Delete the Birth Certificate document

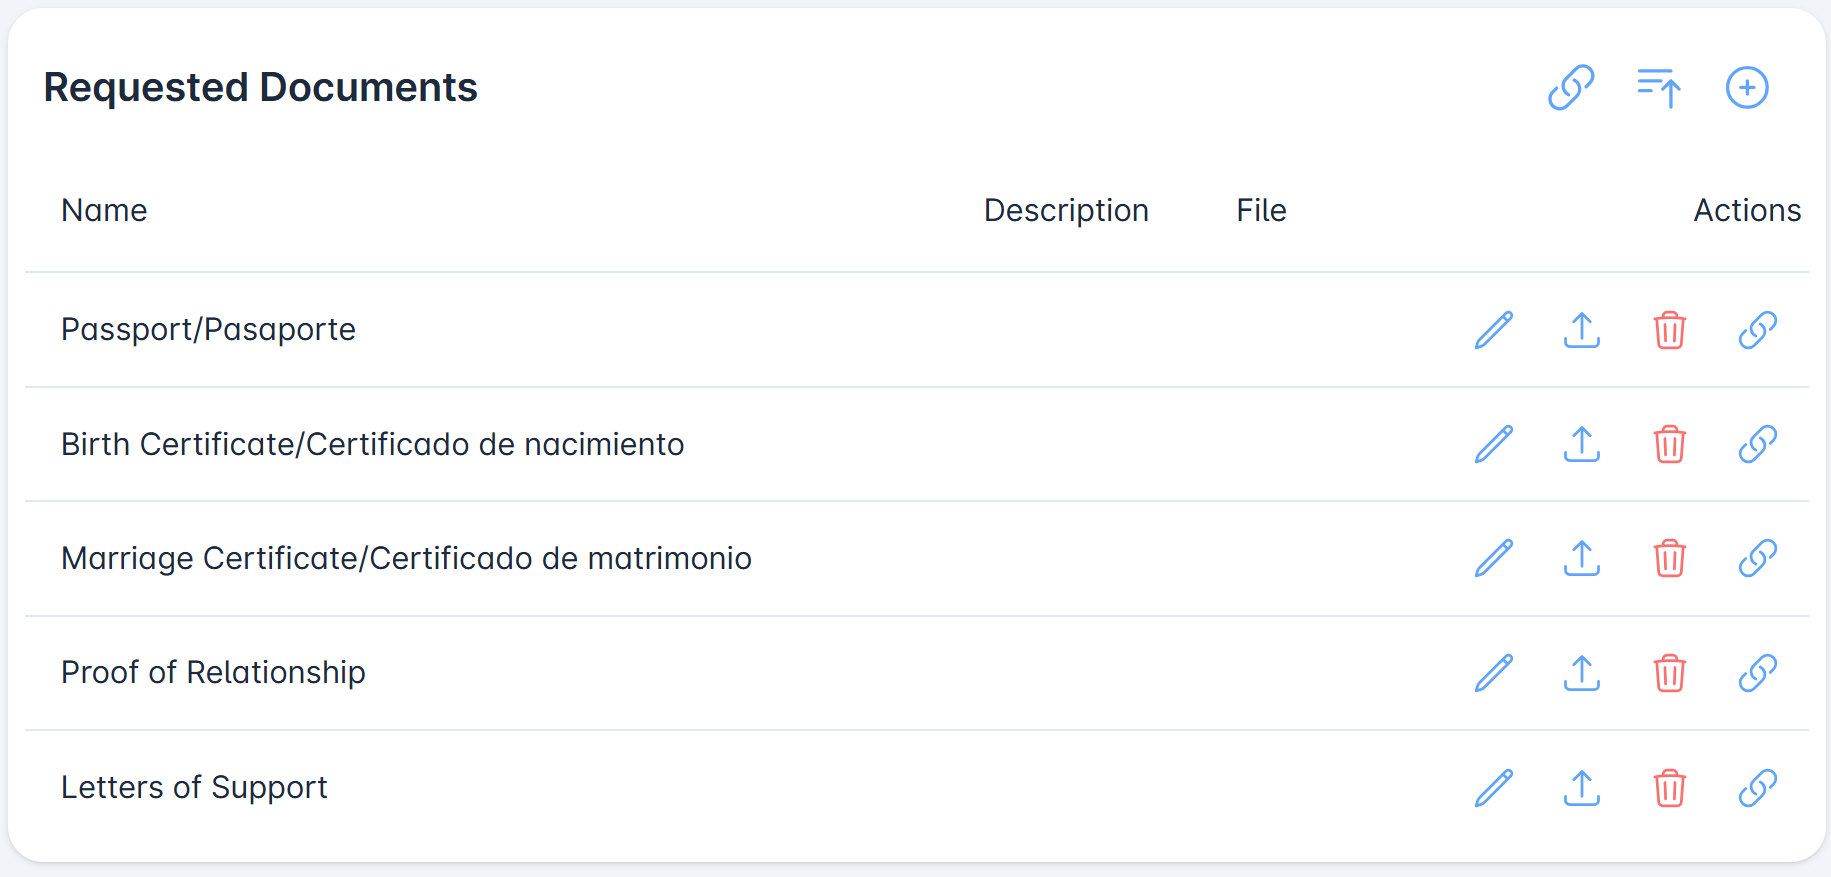pos(1670,444)
